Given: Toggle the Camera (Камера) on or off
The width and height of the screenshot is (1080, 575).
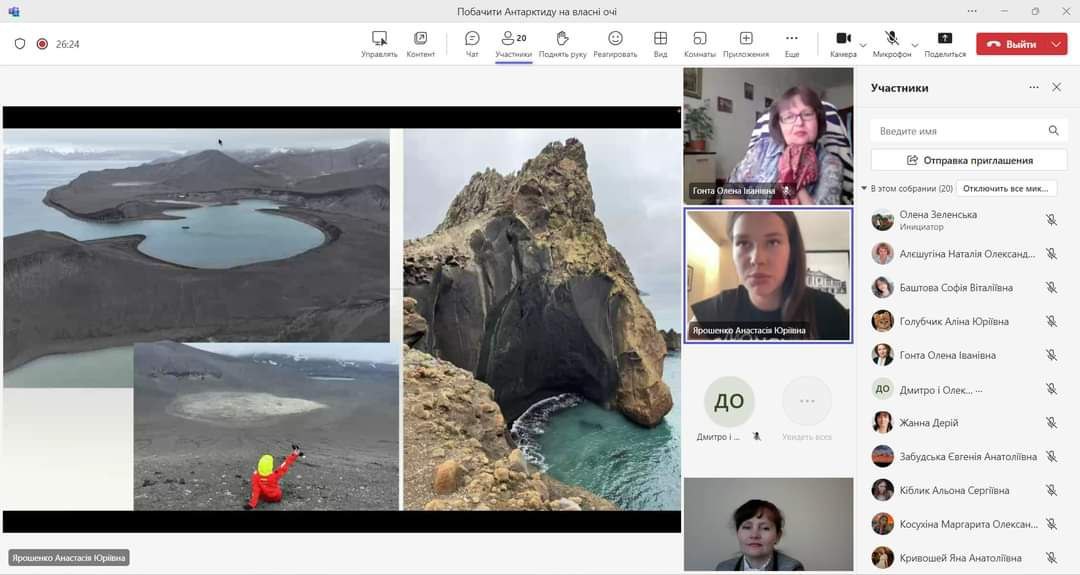Looking at the screenshot, I should 843,38.
